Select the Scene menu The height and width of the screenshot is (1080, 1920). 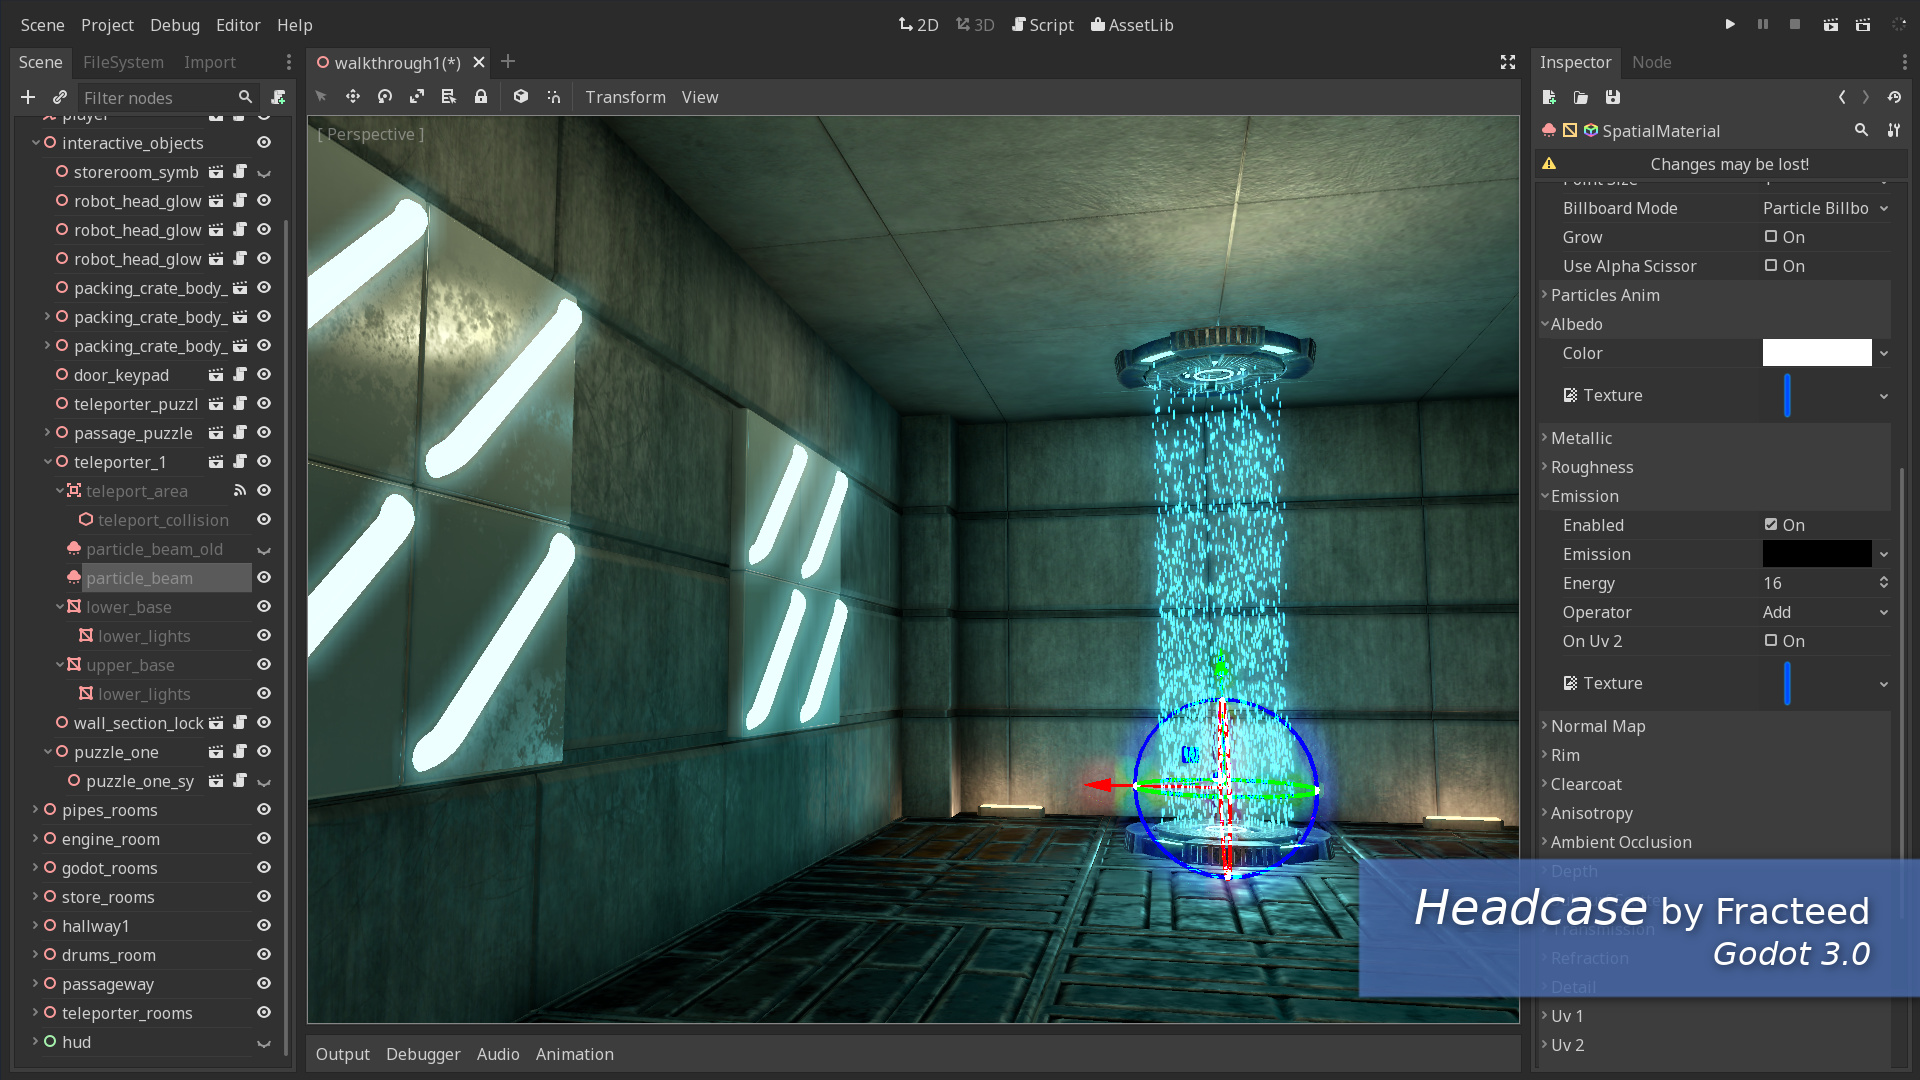coord(40,24)
